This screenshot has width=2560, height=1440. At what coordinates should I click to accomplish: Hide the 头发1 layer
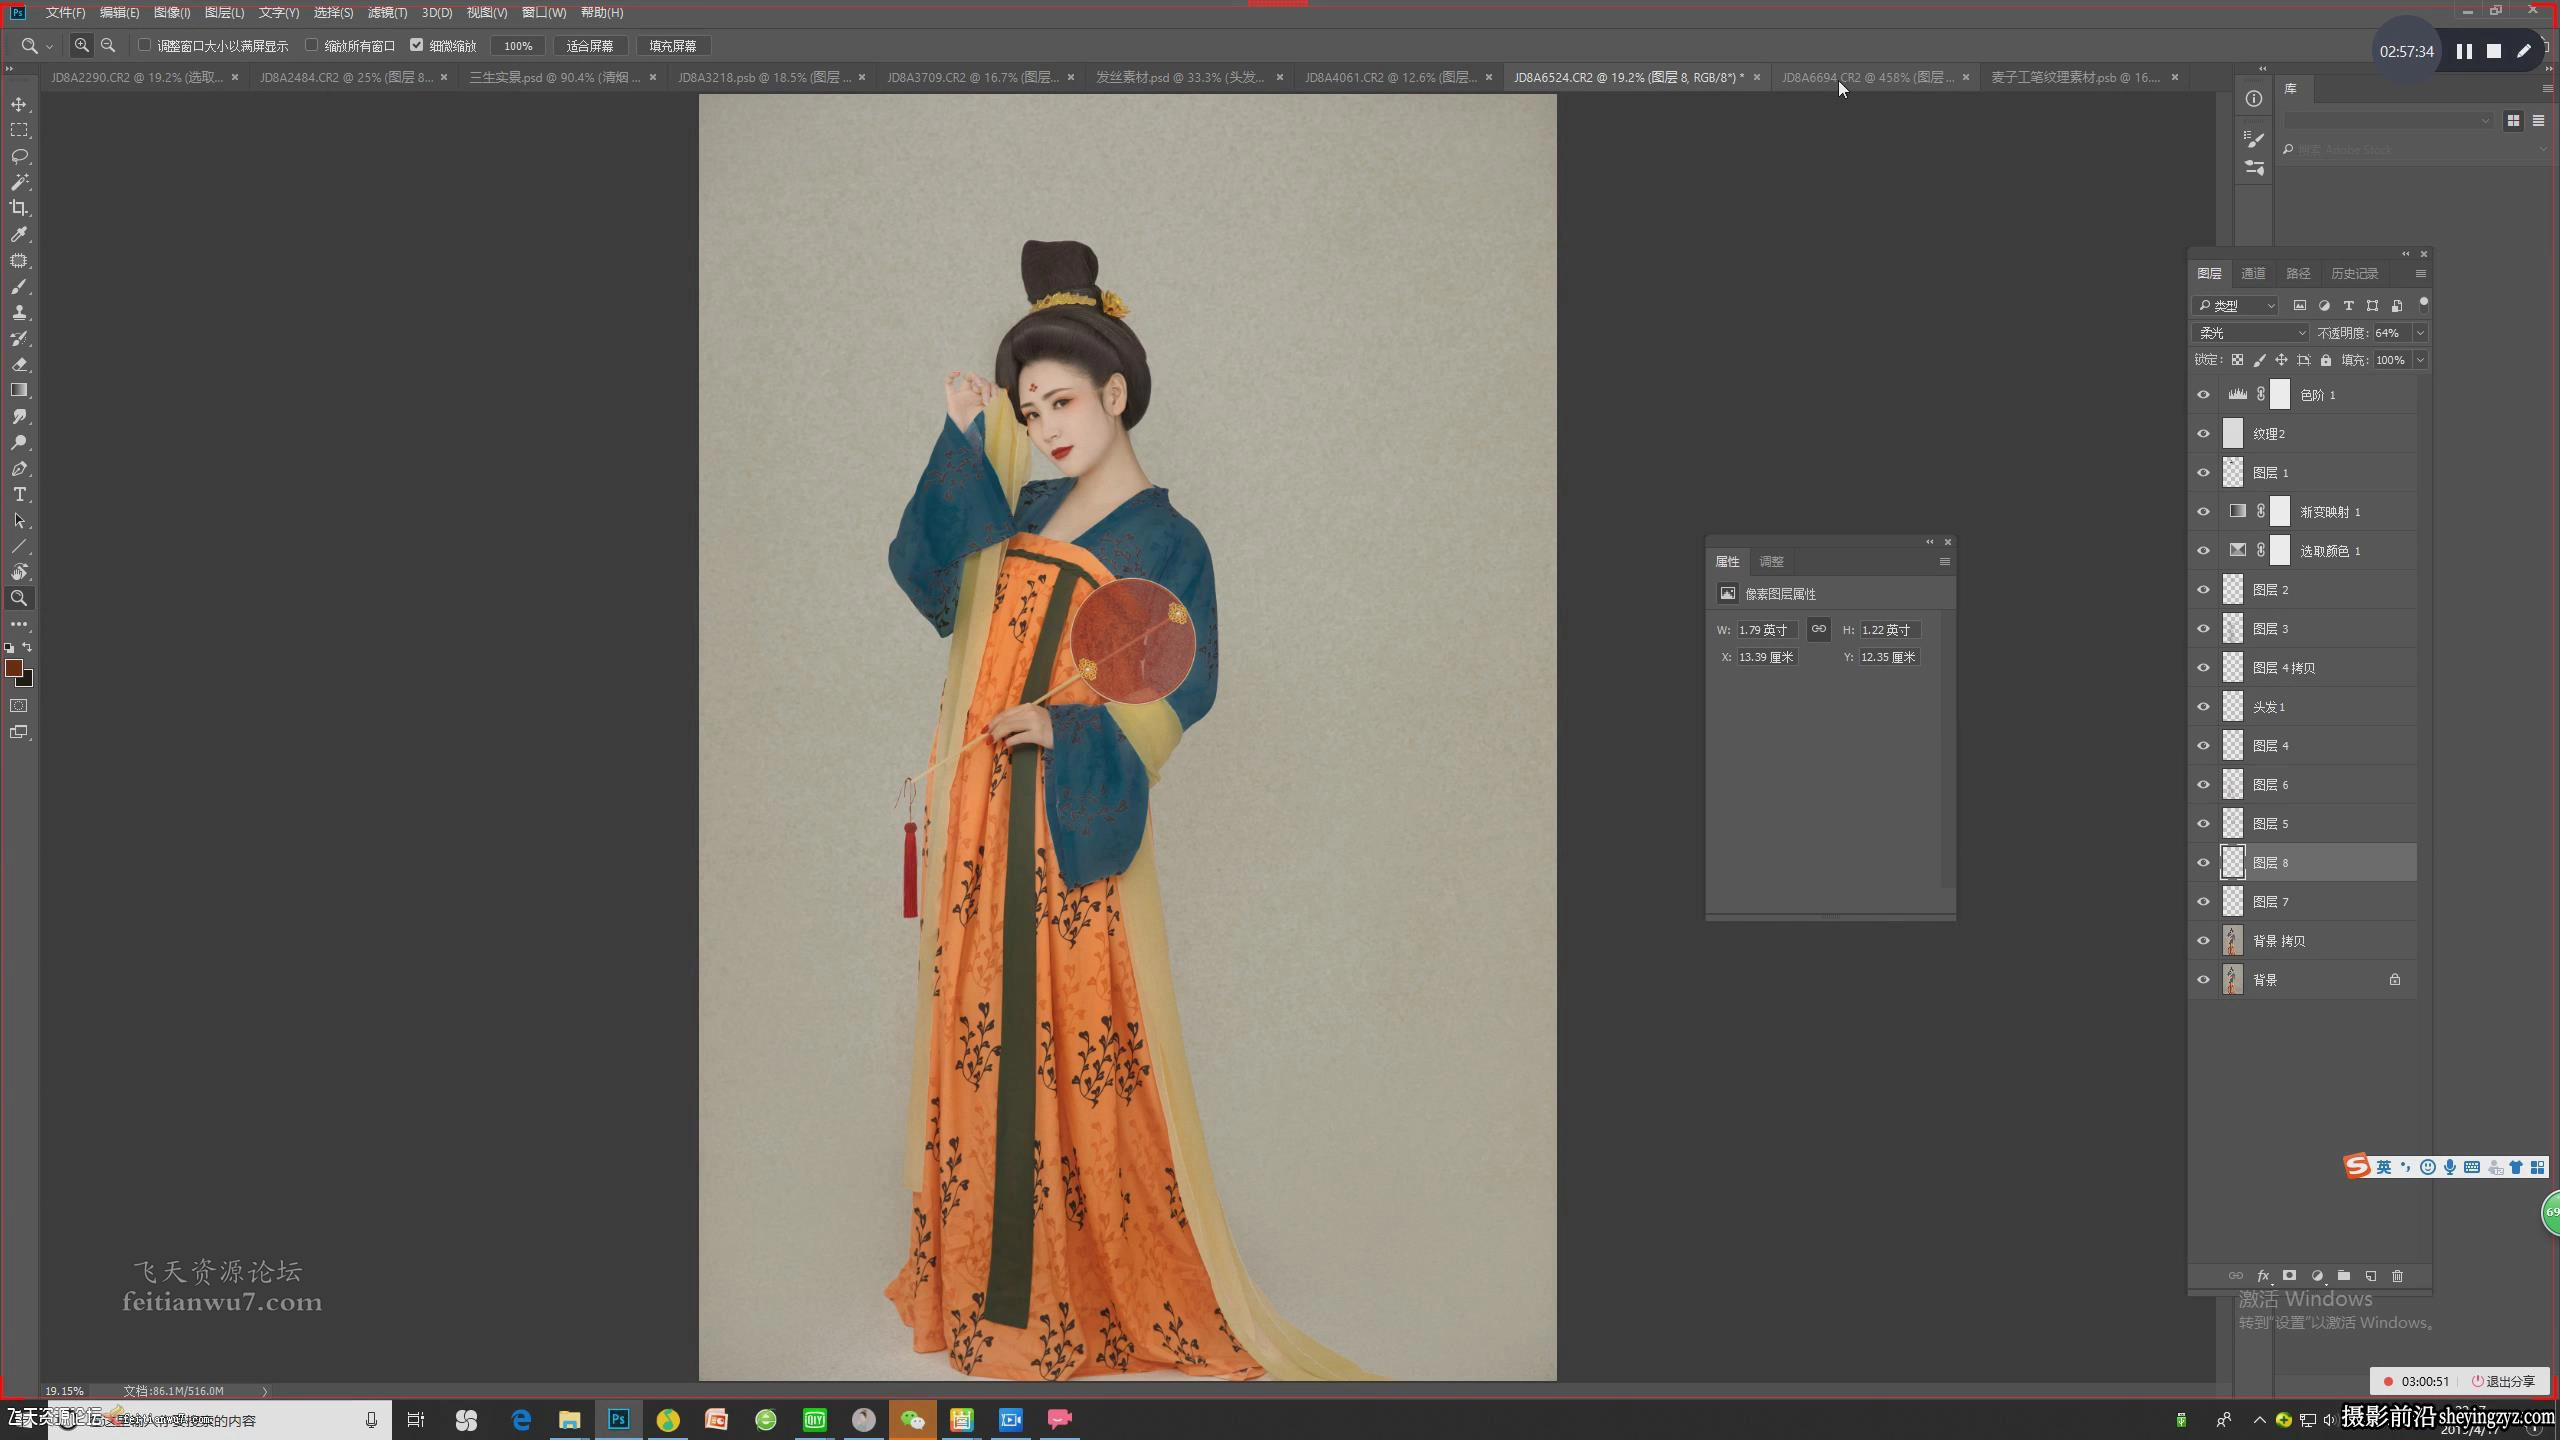tap(2203, 707)
